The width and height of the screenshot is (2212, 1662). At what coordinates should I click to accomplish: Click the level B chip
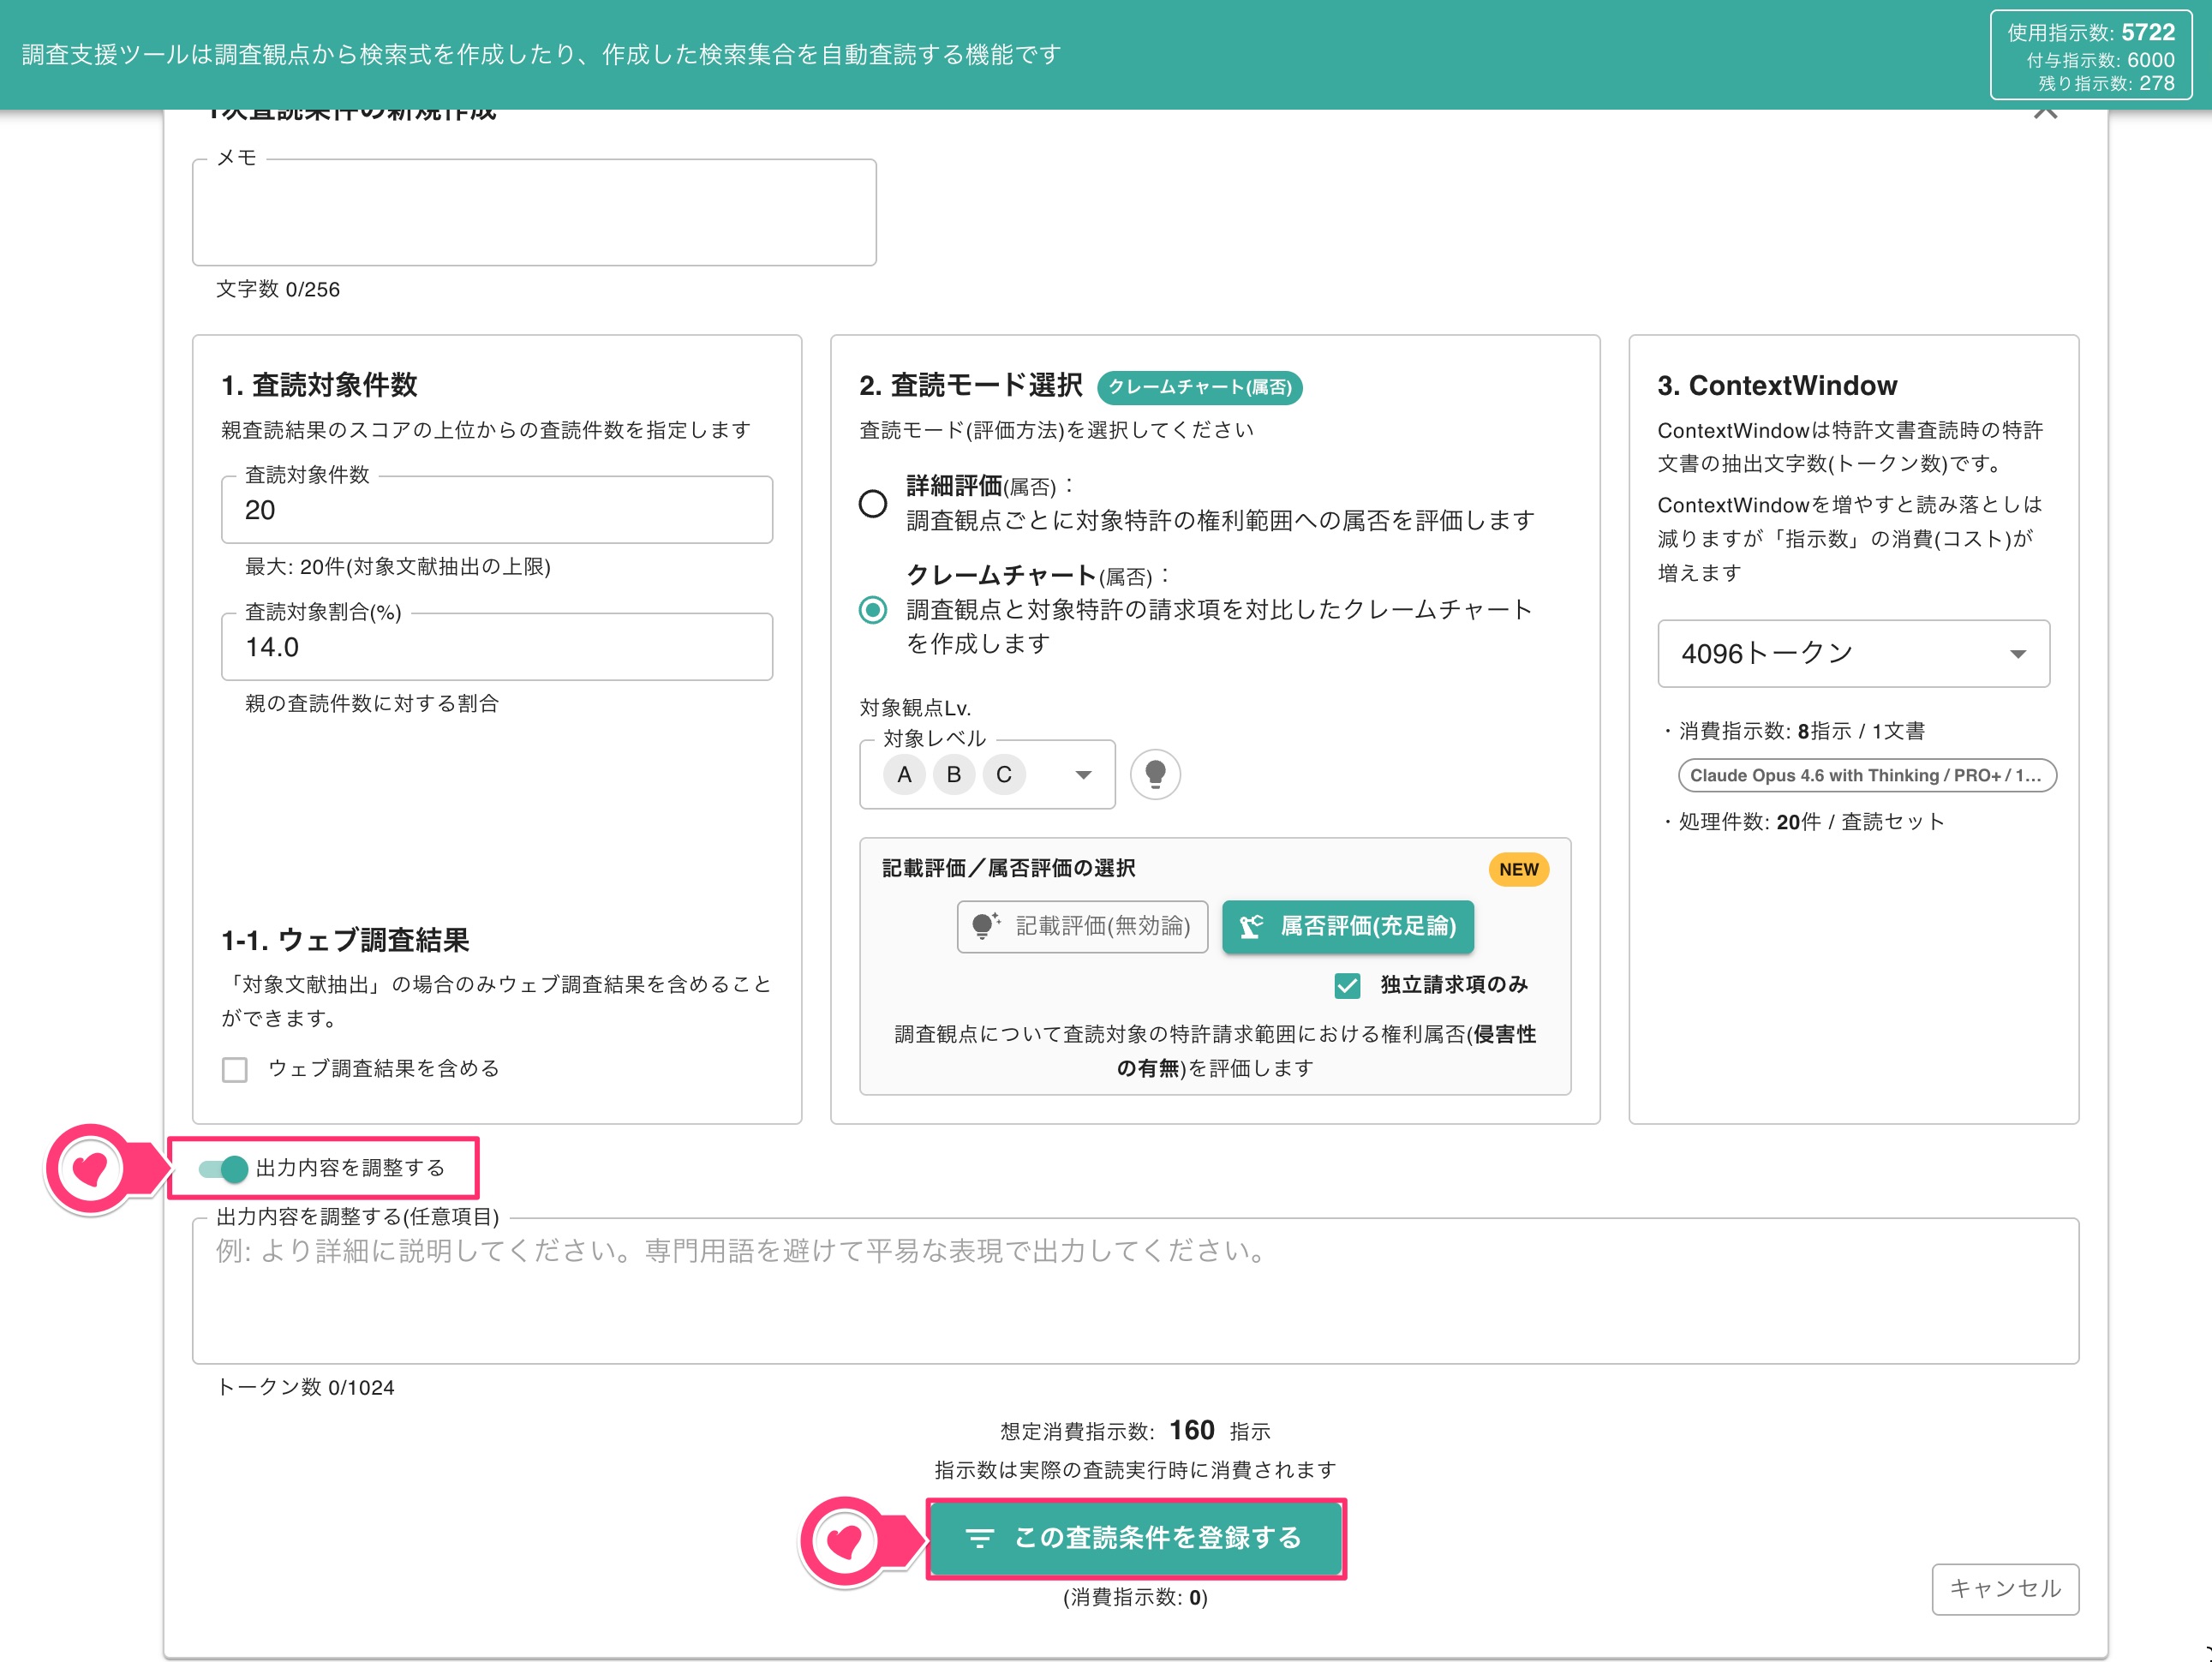(x=954, y=775)
